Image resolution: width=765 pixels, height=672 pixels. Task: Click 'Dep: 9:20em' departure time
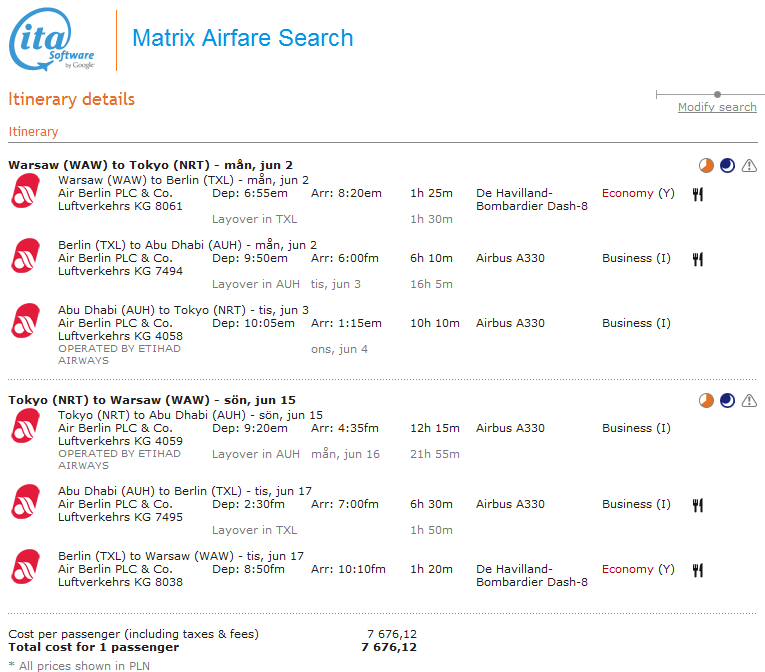pos(250,428)
